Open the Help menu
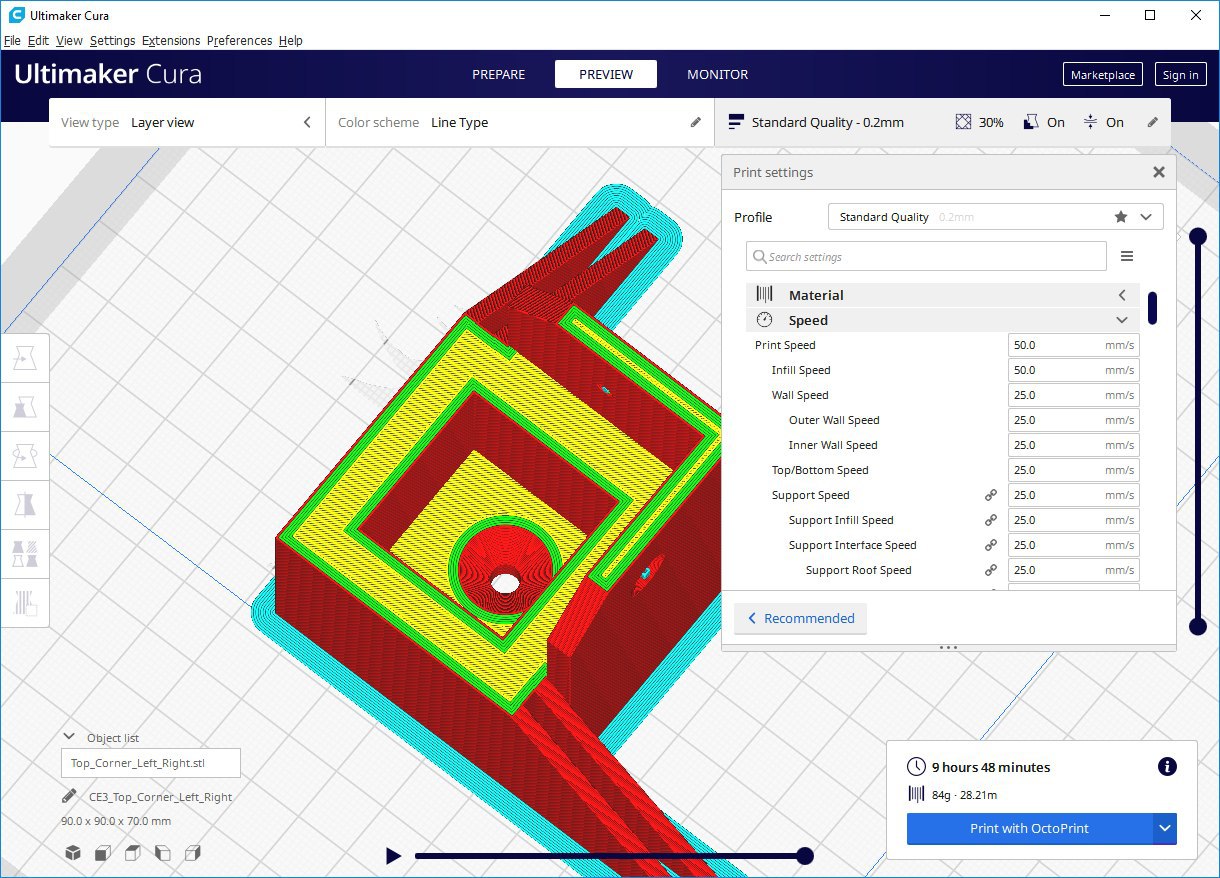 coord(290,41)
